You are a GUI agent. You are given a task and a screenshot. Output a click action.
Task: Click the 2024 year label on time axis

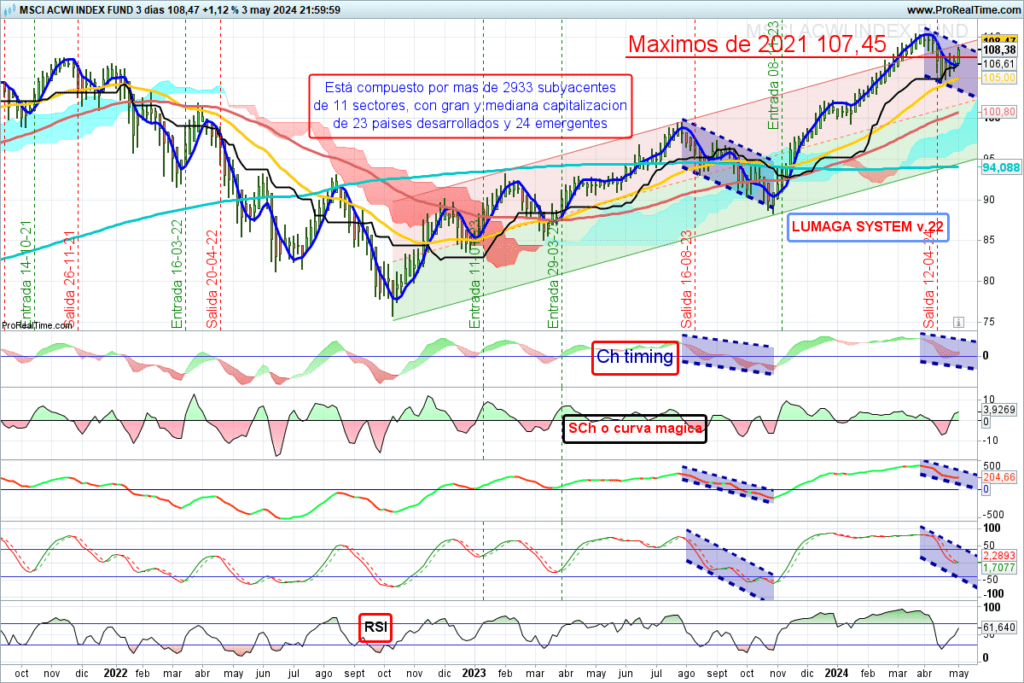pos(837,673)
